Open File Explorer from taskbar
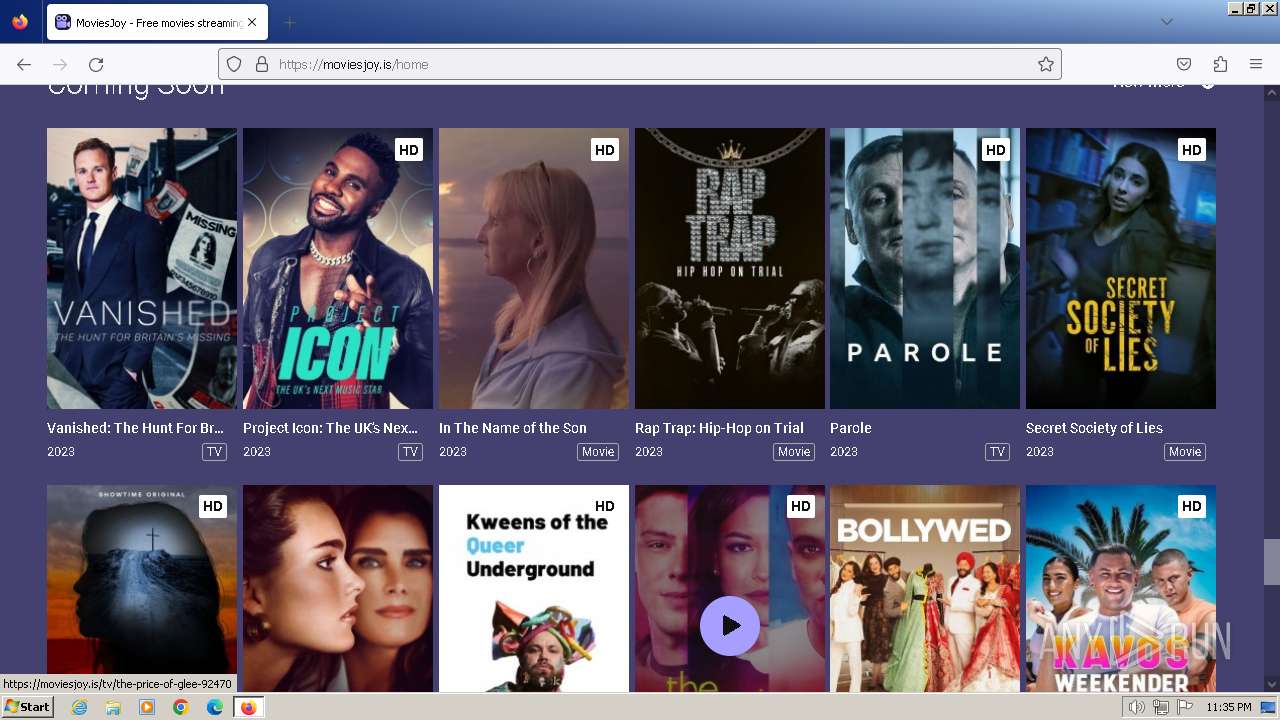Viewport: 1280px width, 720px height. (113, 707)
